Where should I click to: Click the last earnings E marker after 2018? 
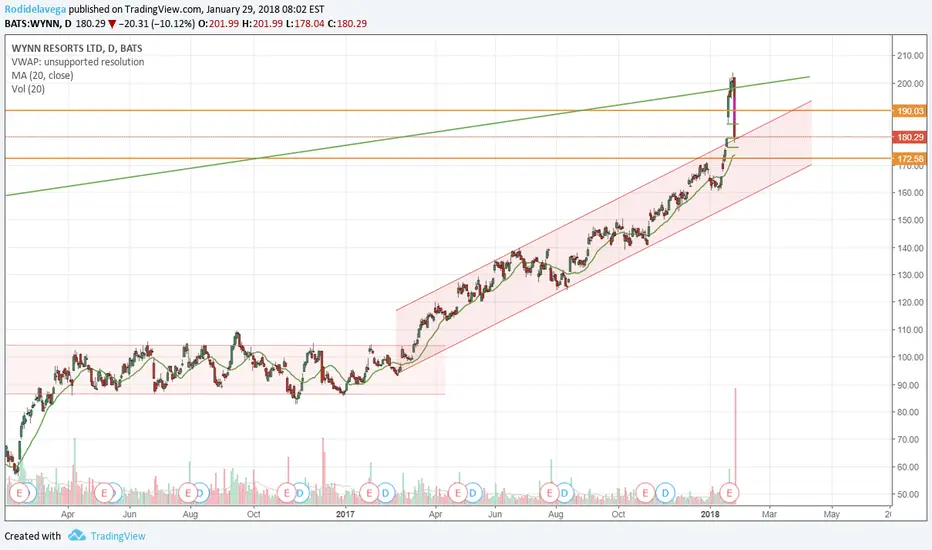click(729, 493)
